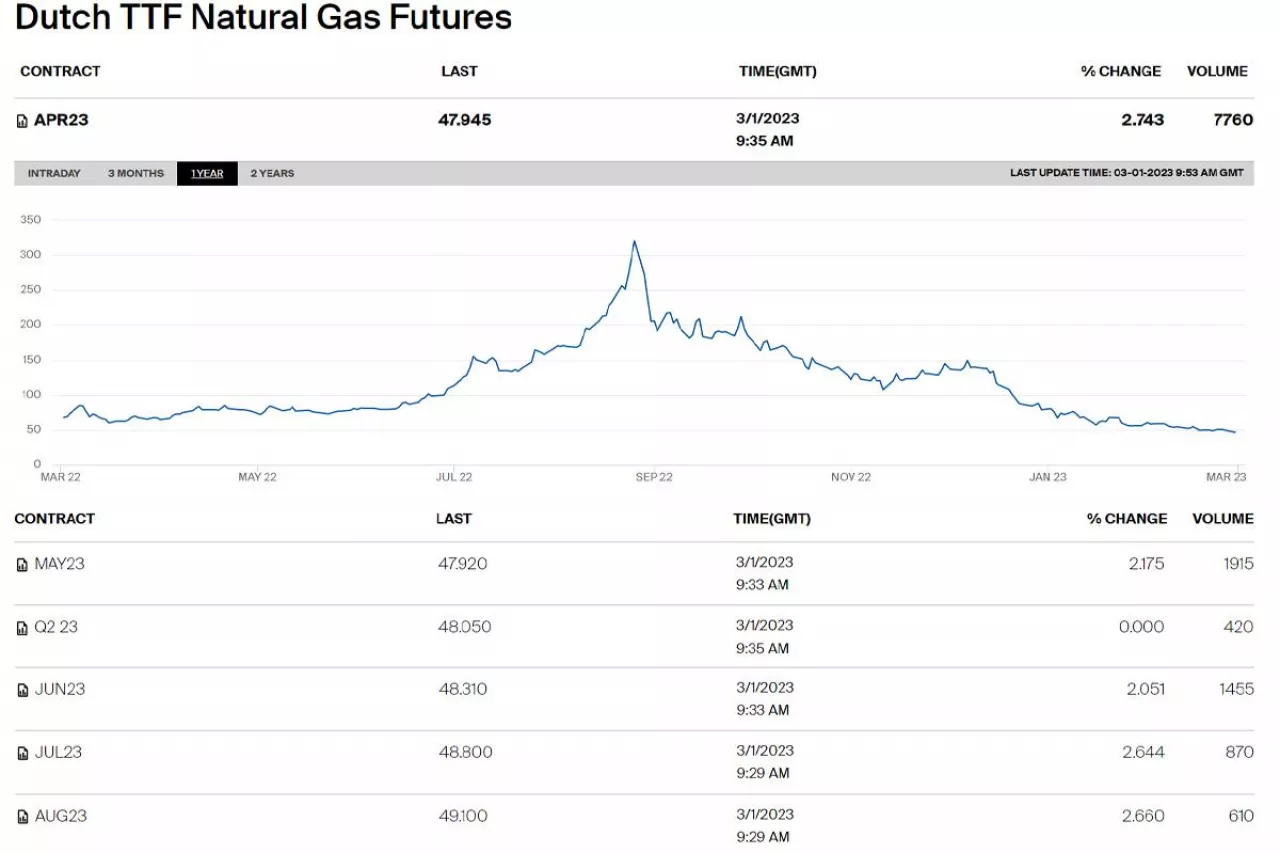
Task: Select the Q2 23 contract
Action: pos(56,627)
